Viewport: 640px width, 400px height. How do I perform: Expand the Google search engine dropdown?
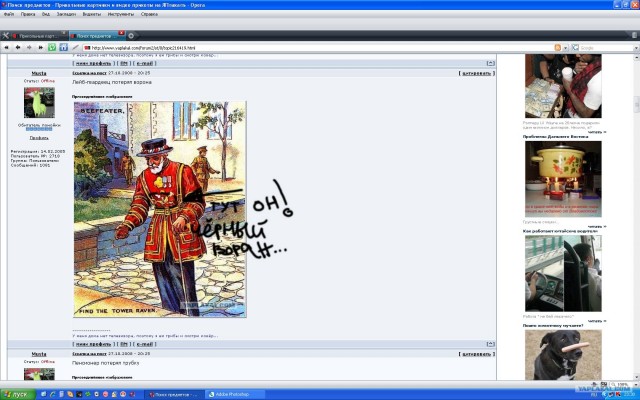click(x=636, y=48)
